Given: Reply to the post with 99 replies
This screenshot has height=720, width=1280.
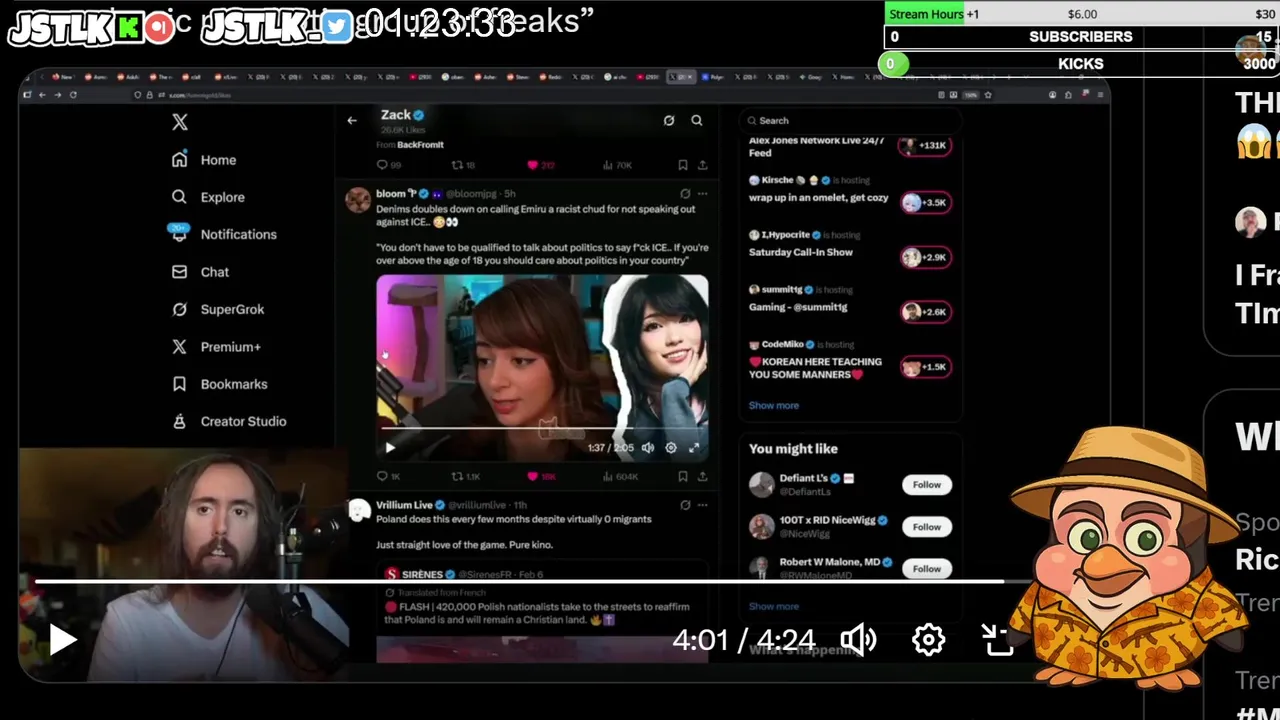Looking at the screenshot, I should (388, 165).
